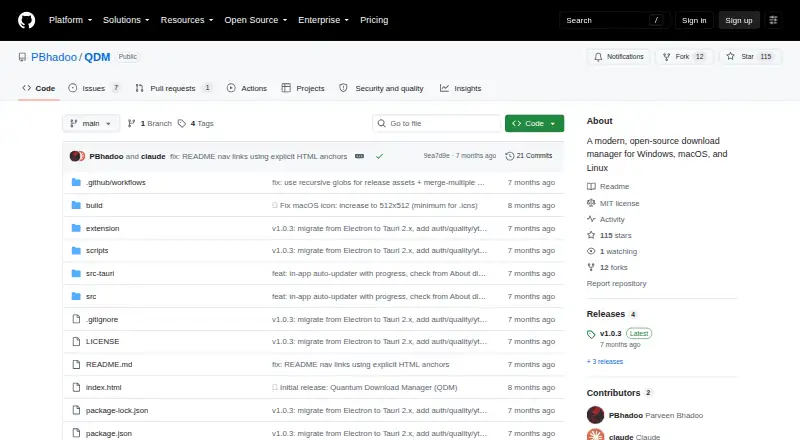Open commit message about macOS icon 512x512
Screen dimensions: 800x440
tap(378, 205)
